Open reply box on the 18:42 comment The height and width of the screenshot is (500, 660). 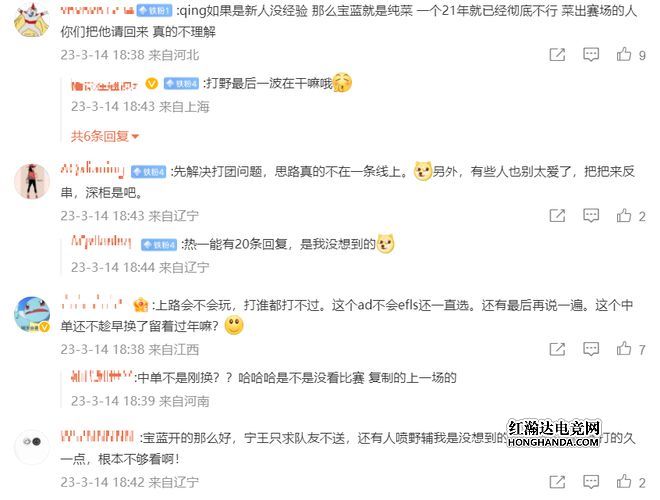pyautogui.click(x=591, y=482)
